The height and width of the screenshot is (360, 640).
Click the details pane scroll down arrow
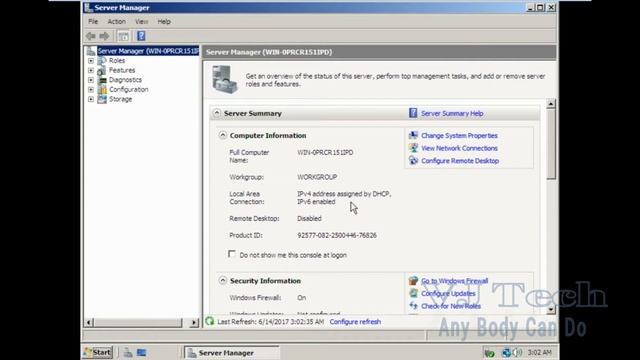(x=551, y=309)
